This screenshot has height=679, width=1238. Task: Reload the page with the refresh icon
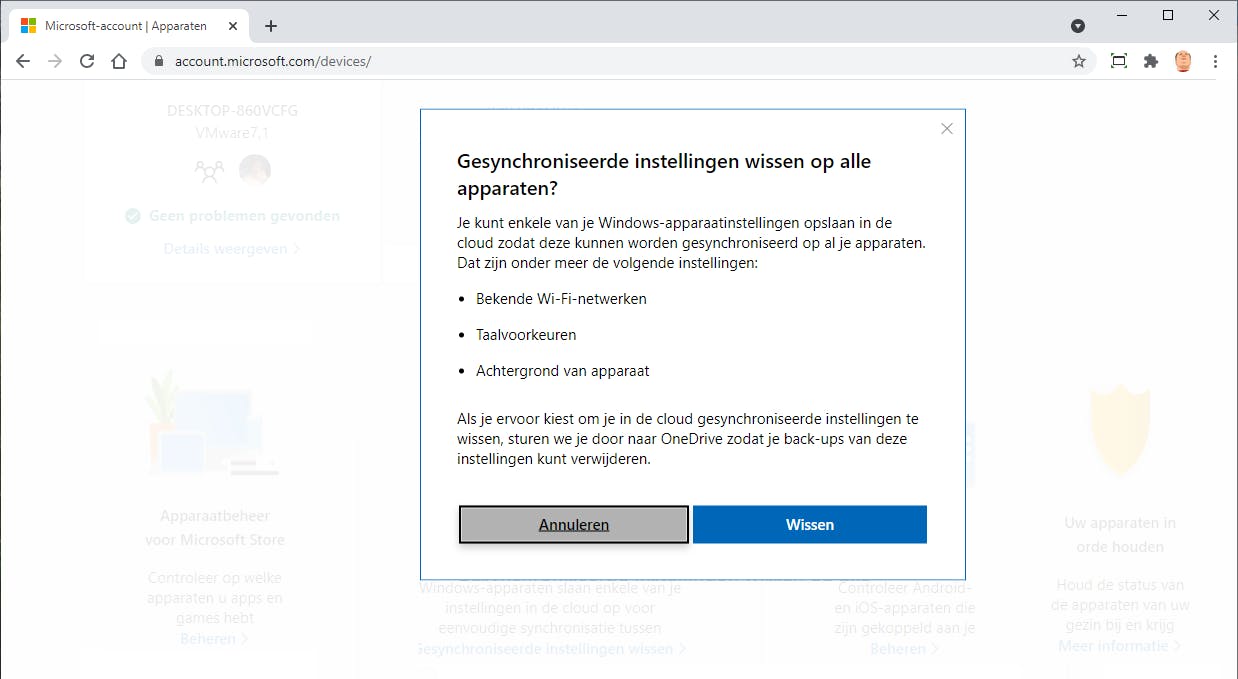coord(87,61)
